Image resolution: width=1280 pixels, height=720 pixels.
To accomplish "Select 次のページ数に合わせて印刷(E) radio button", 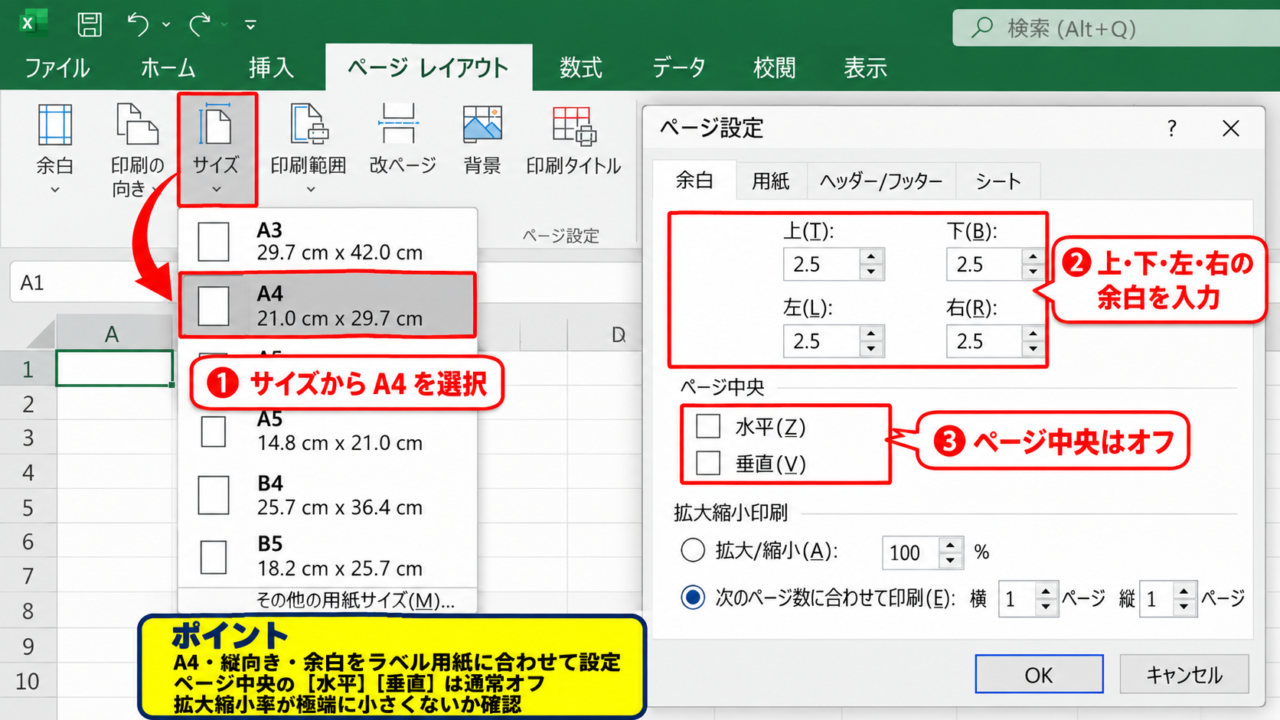I will 693,598.
